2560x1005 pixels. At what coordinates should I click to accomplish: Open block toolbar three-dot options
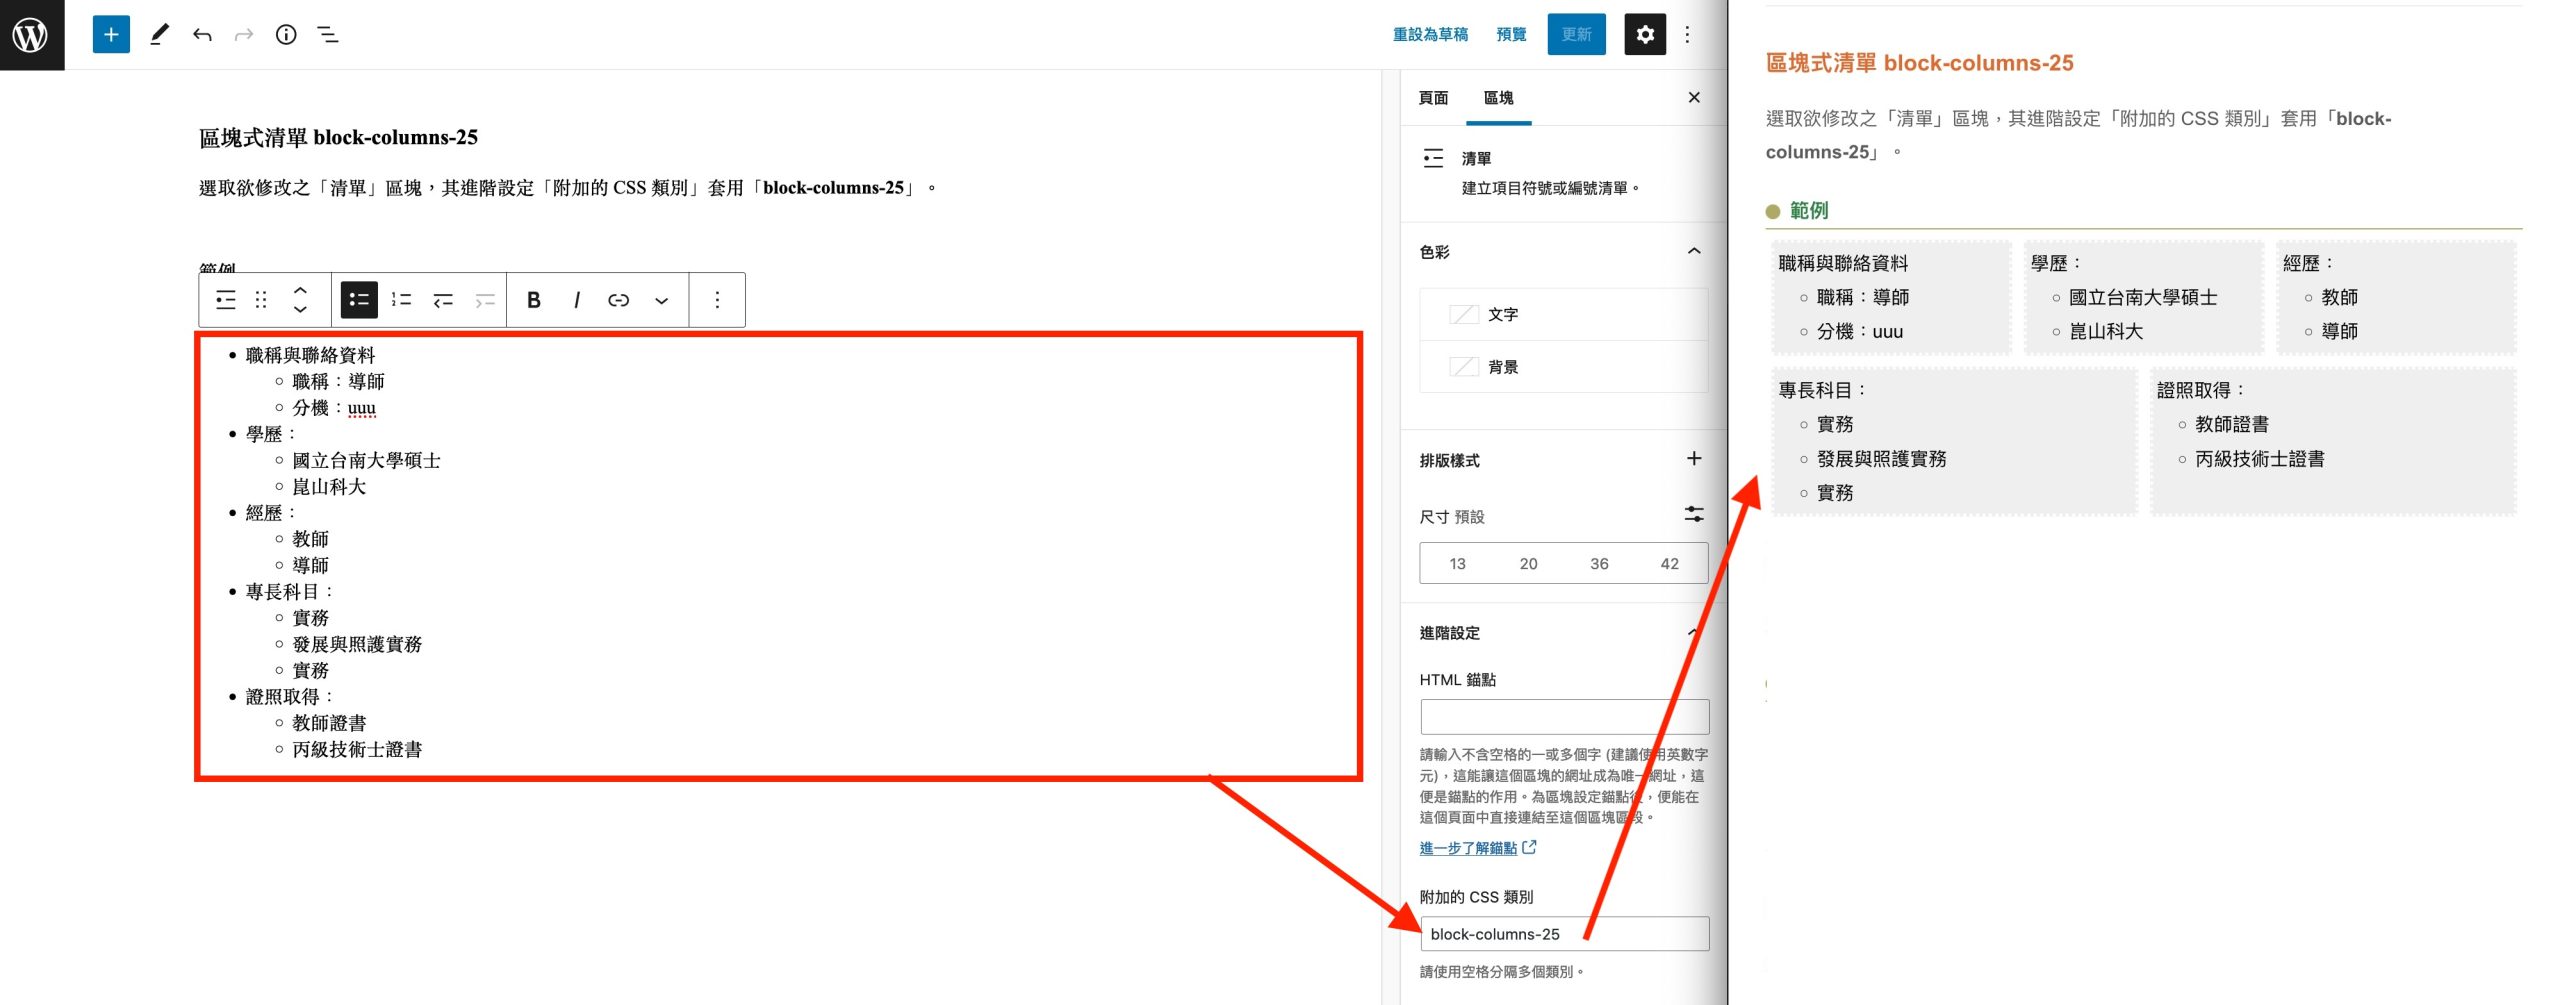tap(717, 300)
